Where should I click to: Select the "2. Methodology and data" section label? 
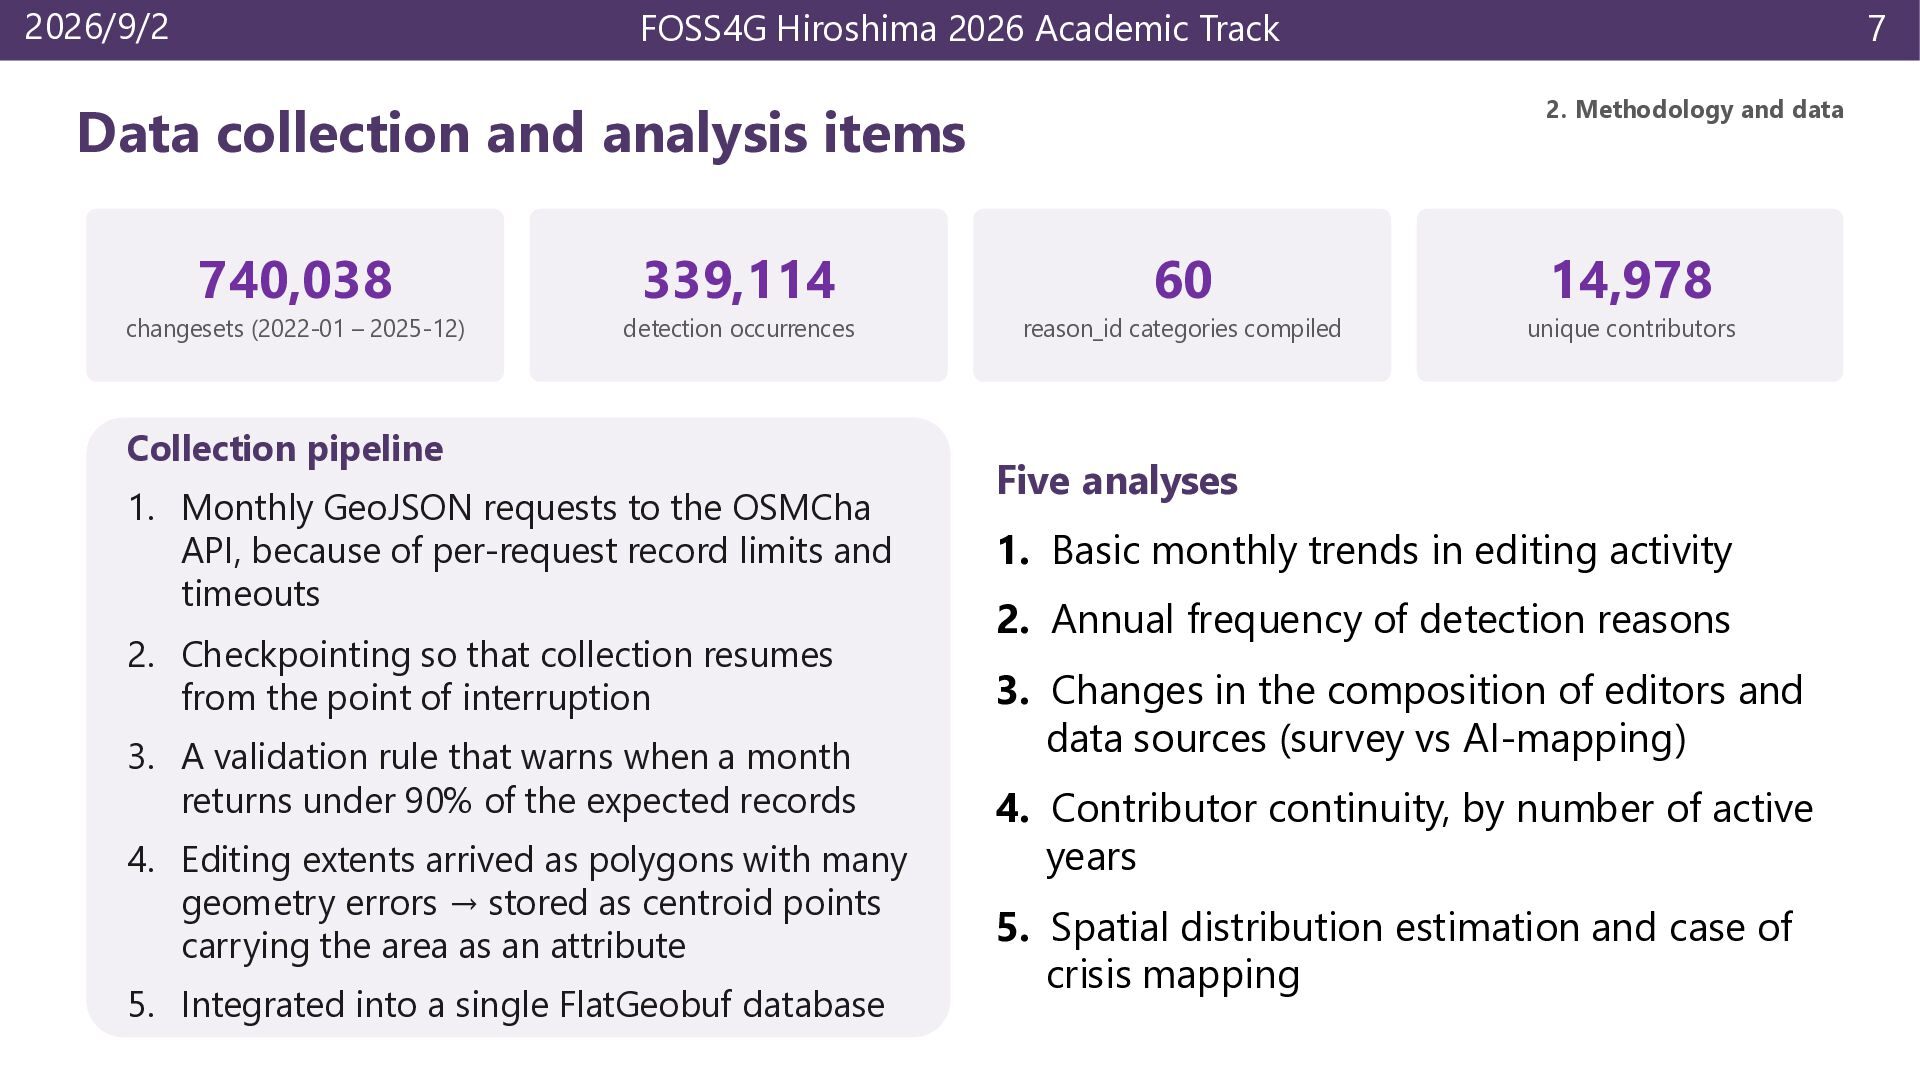pos(1694,110)
